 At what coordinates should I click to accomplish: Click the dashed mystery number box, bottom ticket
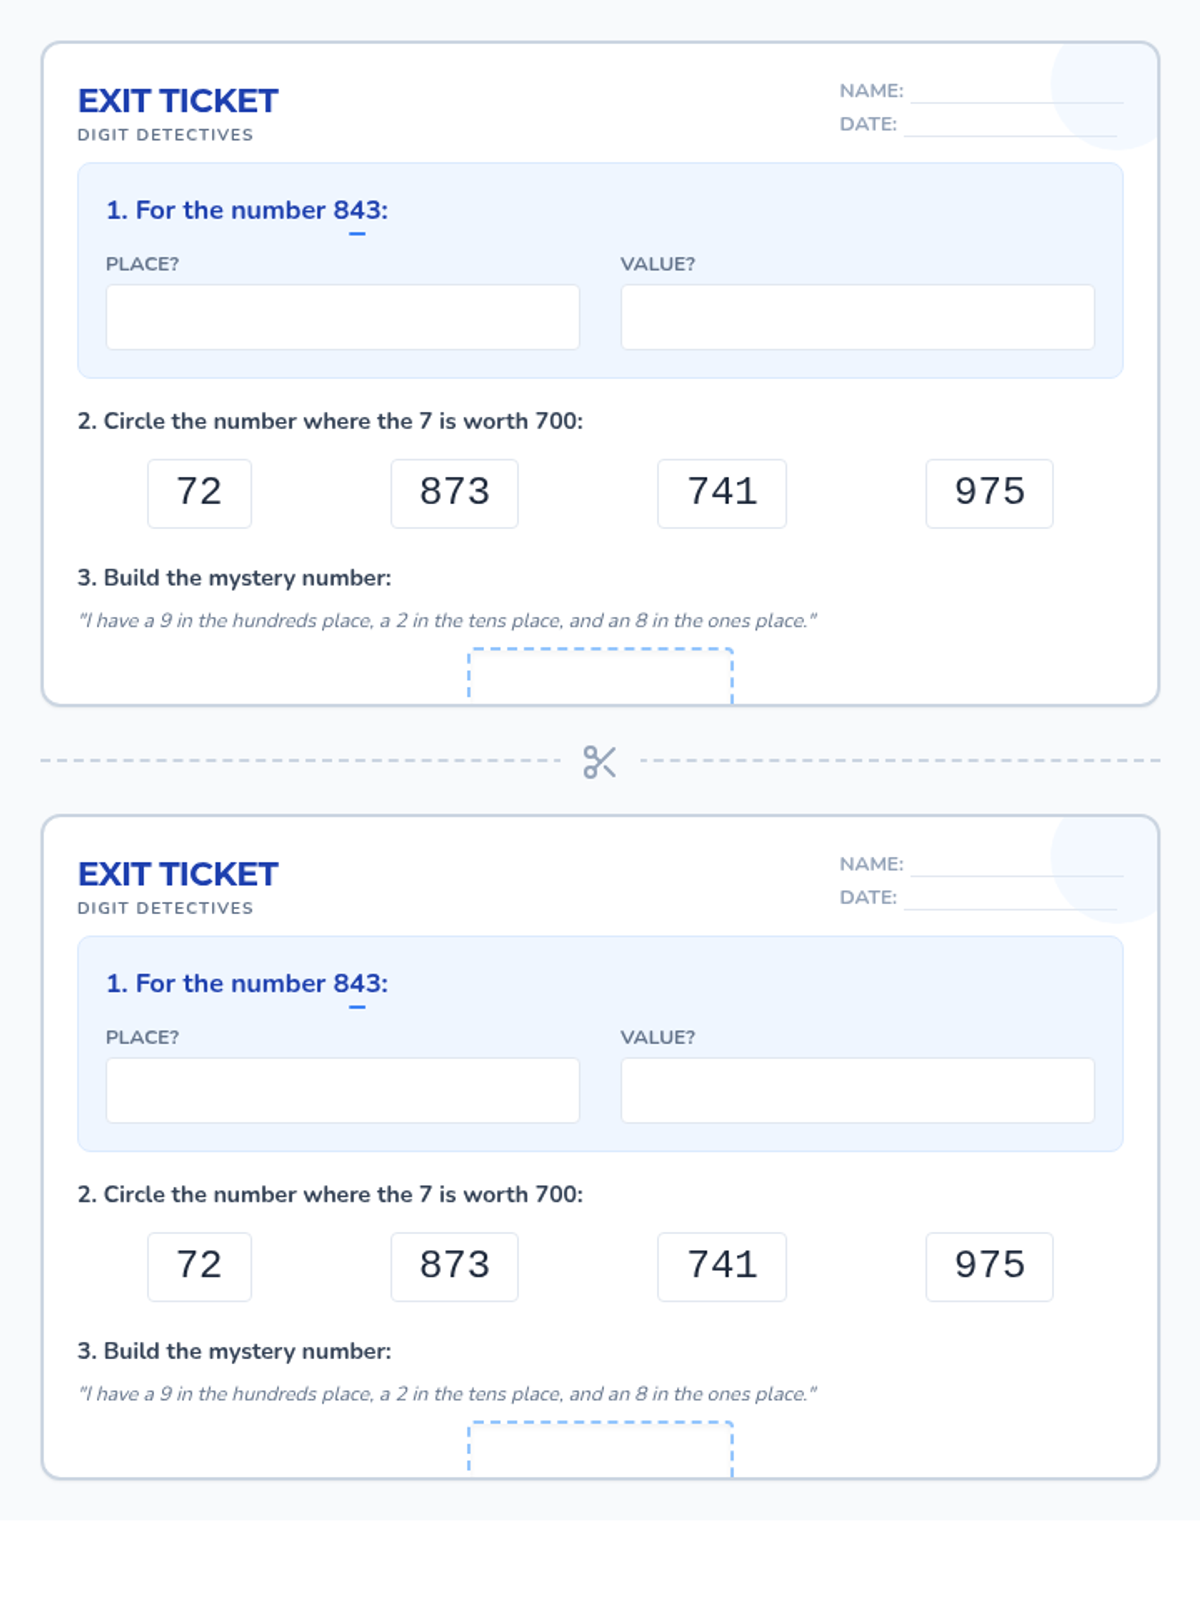pyautogui.click(x=600, y=1448)
